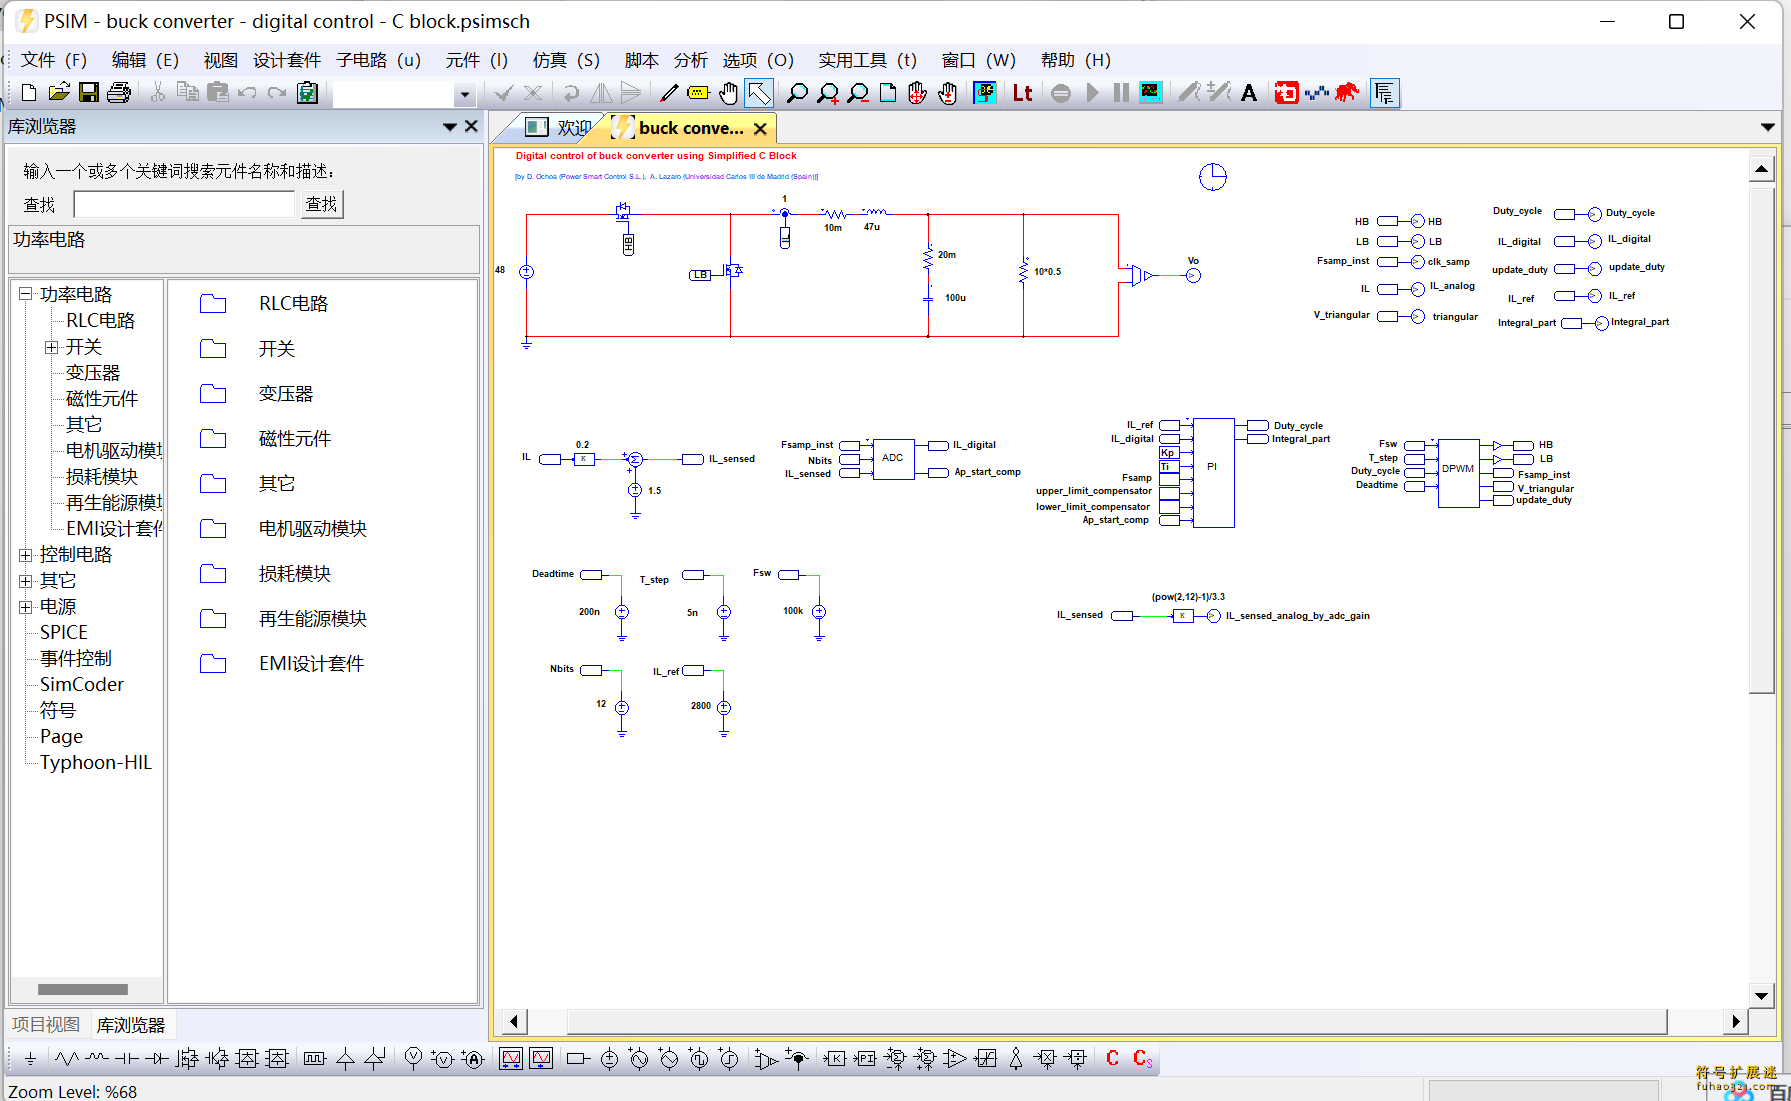Toggle the library browser panel icon

(1384, 93)
